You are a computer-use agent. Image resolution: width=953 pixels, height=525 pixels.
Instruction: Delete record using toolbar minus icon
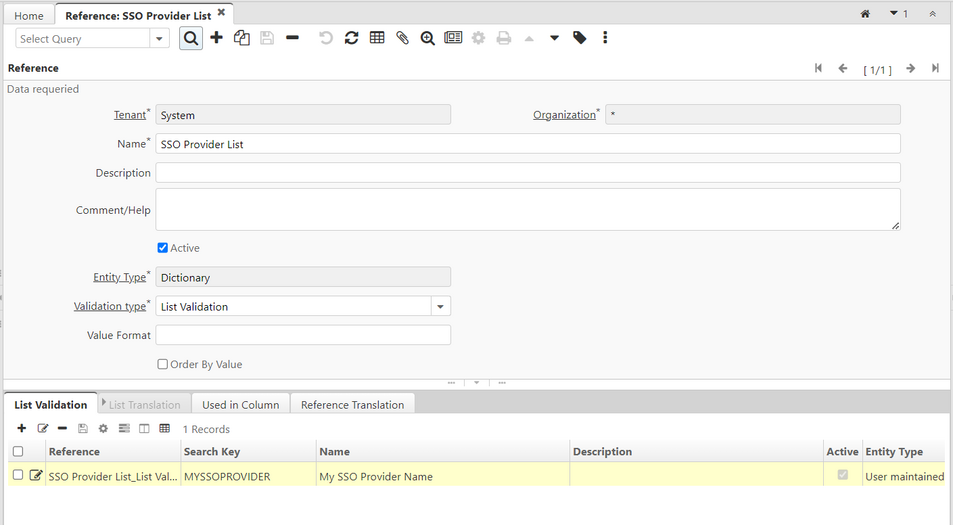292,38
